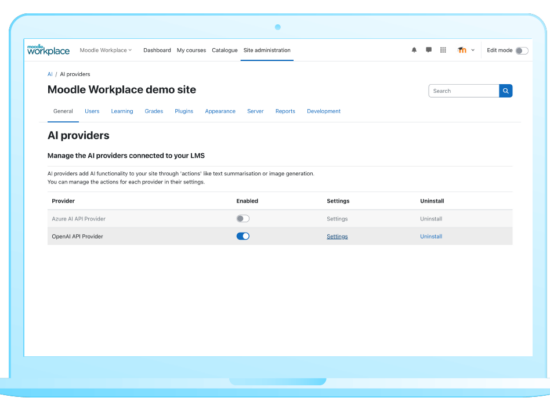Viewport: 550px width, 412px height.
Task: Click the blue search magnifier button
Action: click(505, 91)
